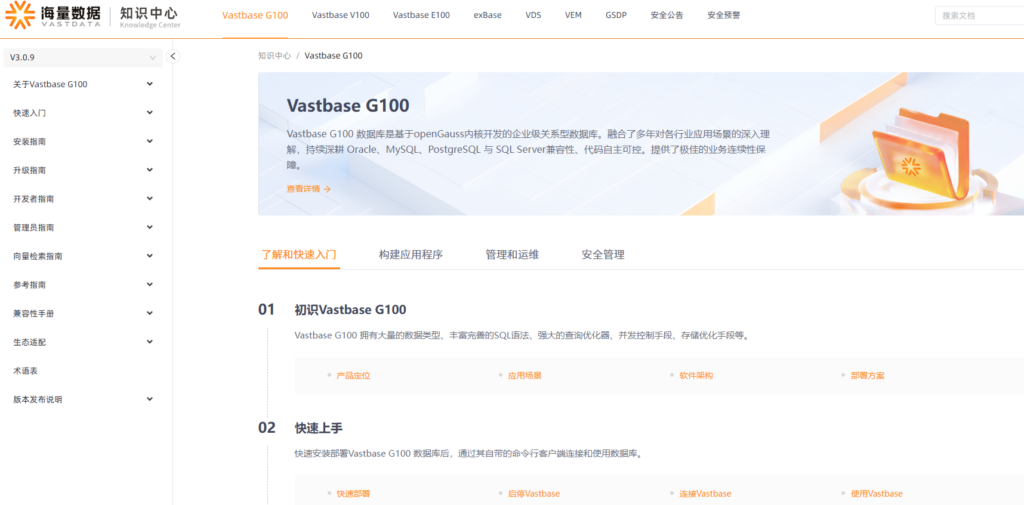
Task: Open the 启停Vastbase link
Action: point(534,494)
